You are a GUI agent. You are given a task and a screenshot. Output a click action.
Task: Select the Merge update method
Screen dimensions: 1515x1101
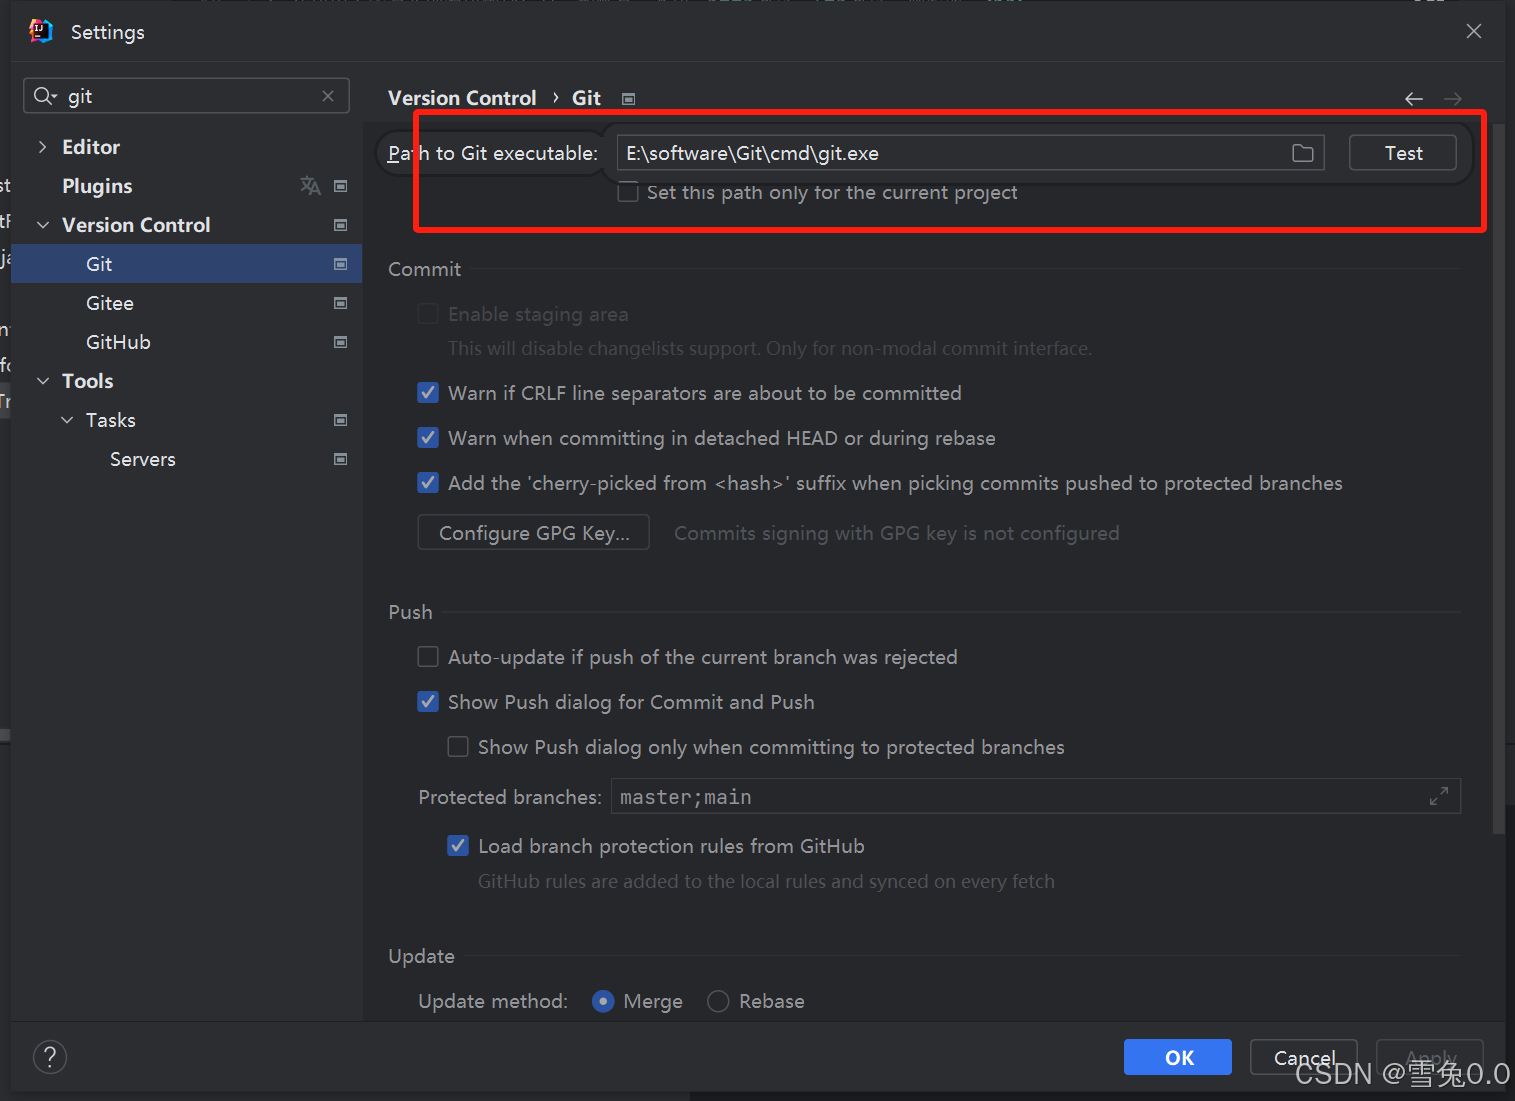(x=603, y=1001)
